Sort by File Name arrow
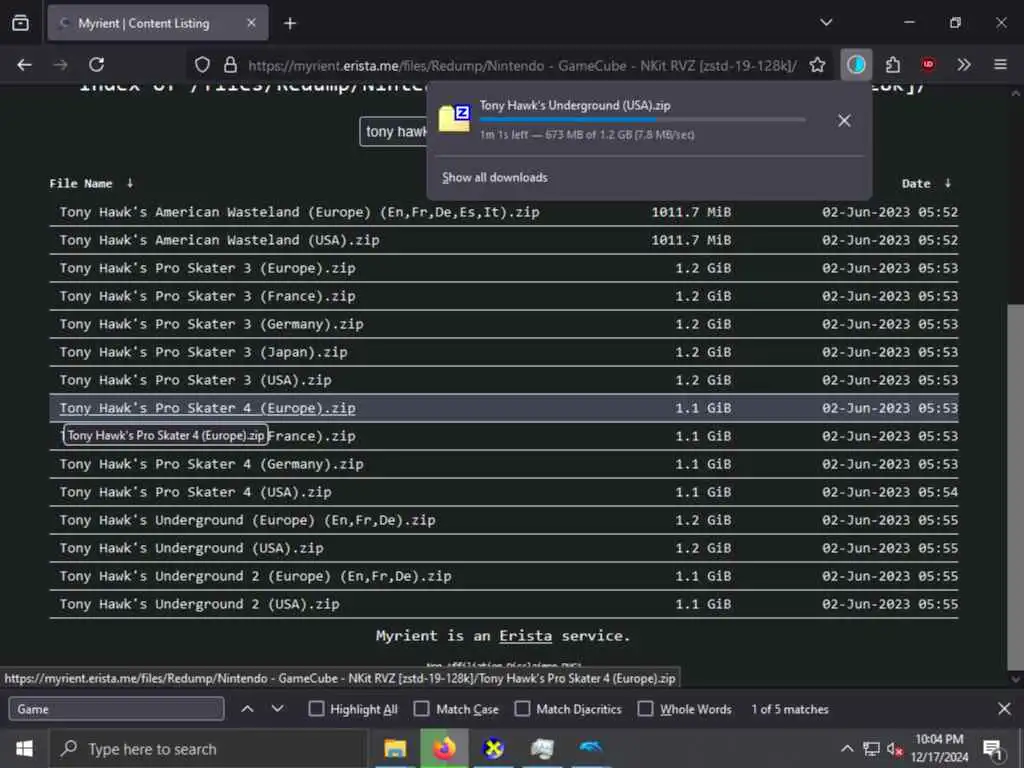Screen dimensions: 1024x768 pyautogui.click(x=130, y=183)
